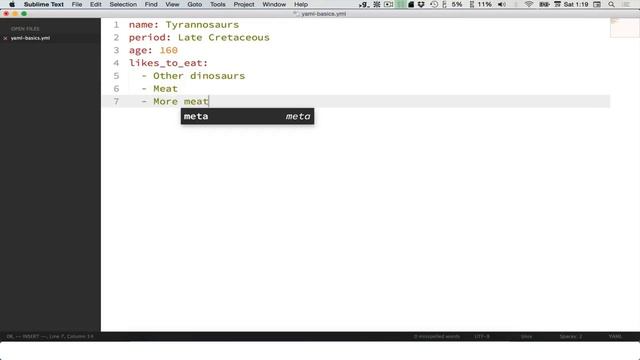Click the misspelled words status entry
Image resolution: width=640 pixels, height=360 pixels.
pos(437,336)
